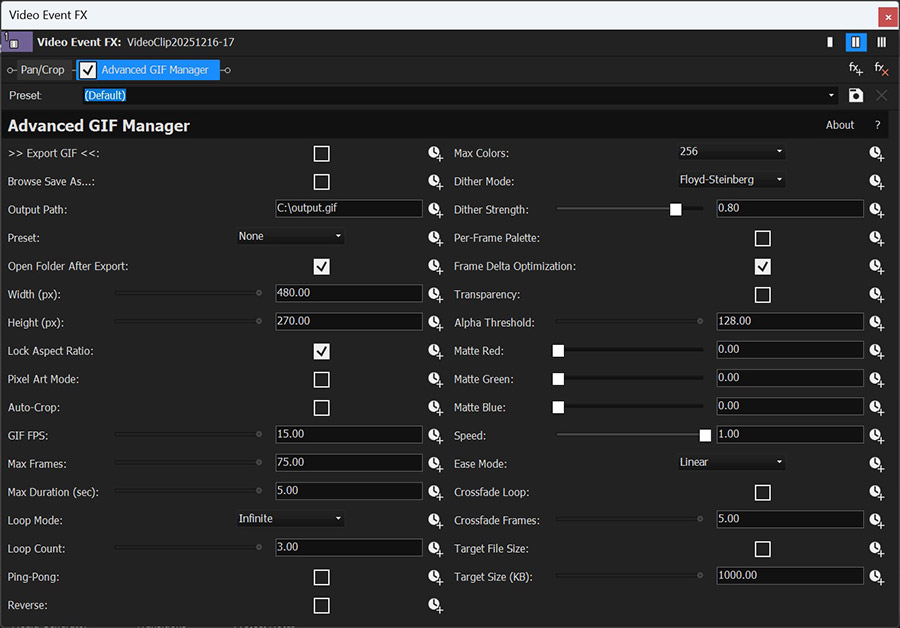Click the About link
900x628 pixels.
(x=840, y=124)
